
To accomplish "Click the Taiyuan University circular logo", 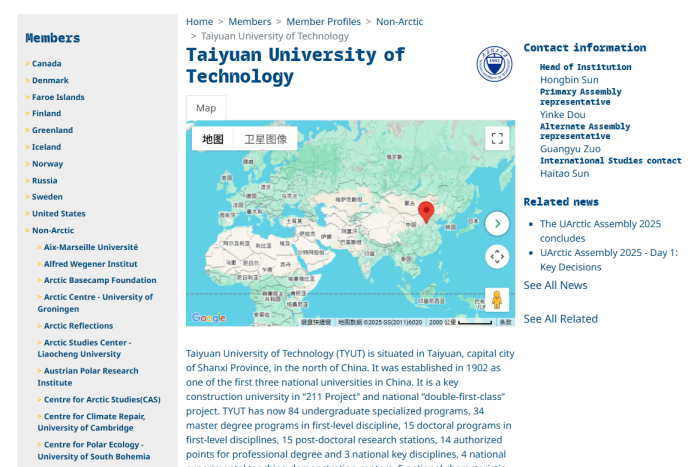I will pos(493,65).
